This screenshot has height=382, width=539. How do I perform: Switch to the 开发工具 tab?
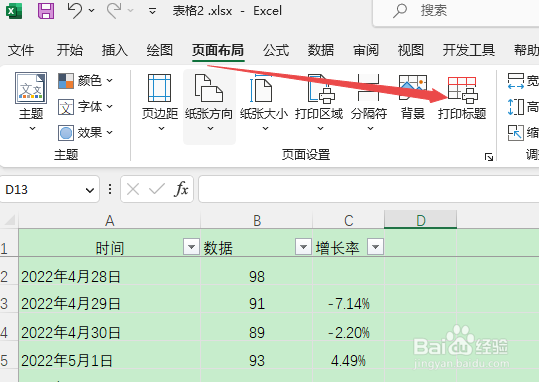pos(469,50)
